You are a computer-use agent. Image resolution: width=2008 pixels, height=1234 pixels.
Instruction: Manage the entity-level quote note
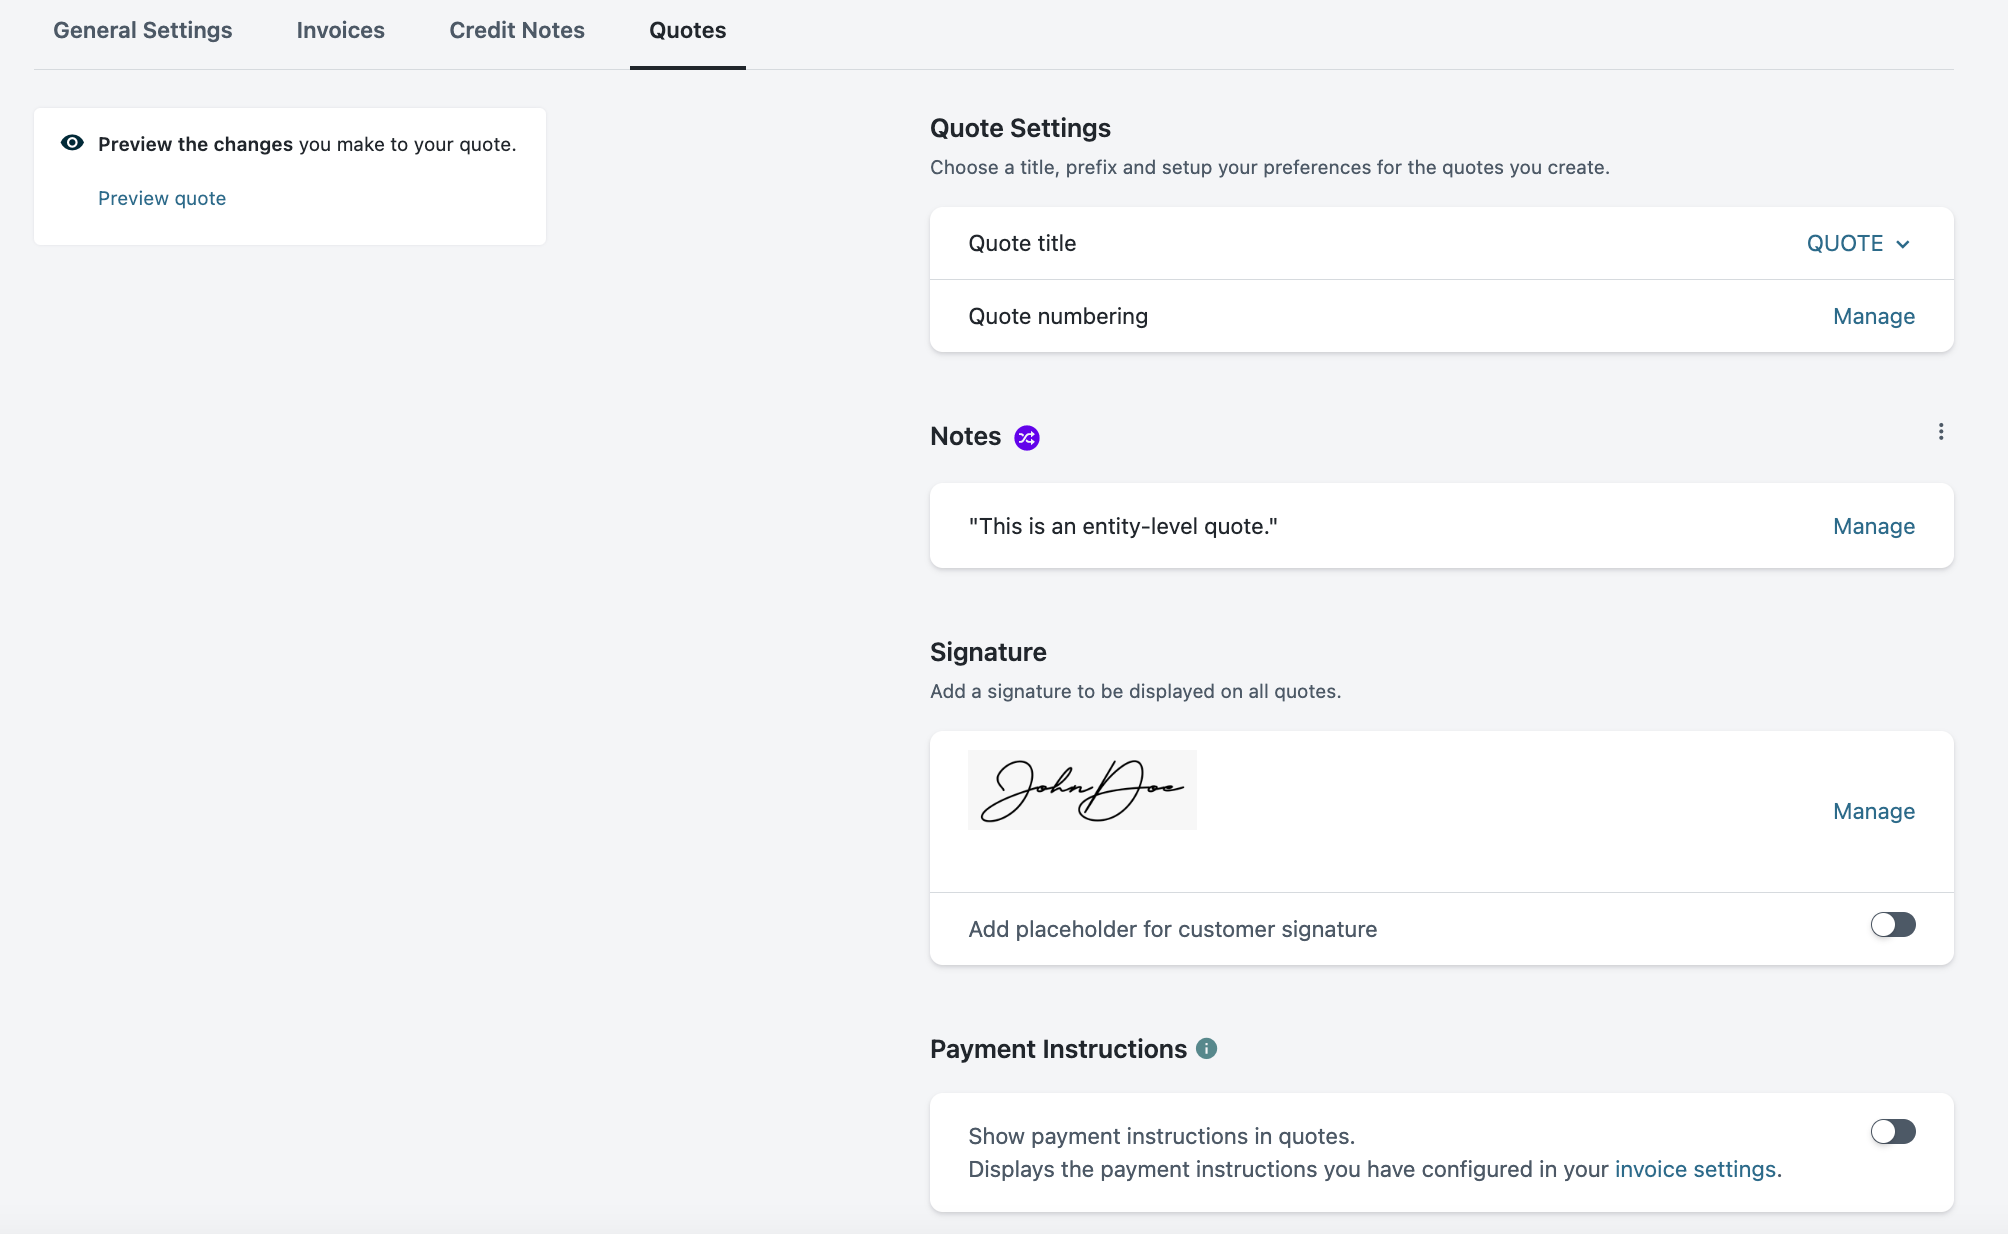(1873, 527)
